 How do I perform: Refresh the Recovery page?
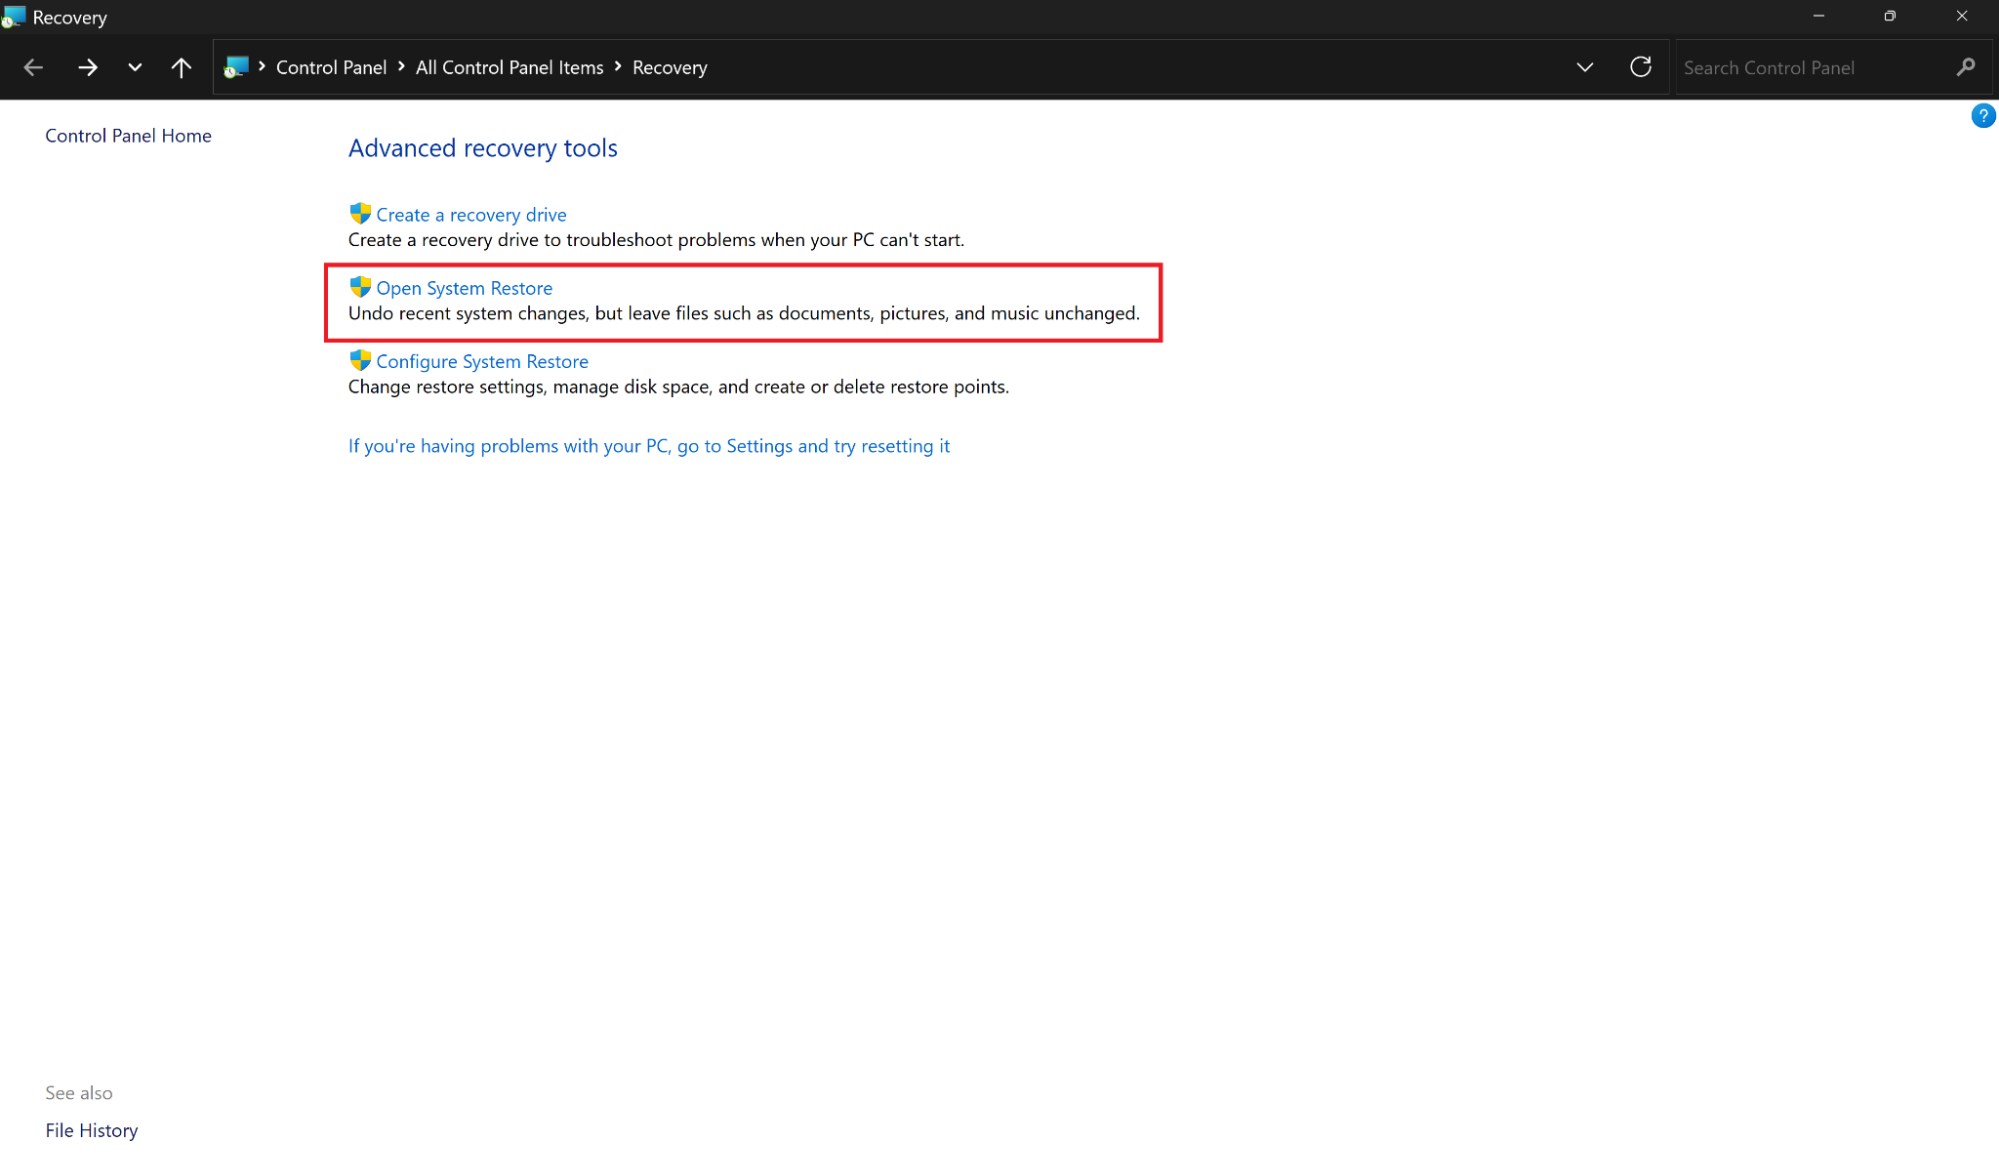click(1641, 67)
